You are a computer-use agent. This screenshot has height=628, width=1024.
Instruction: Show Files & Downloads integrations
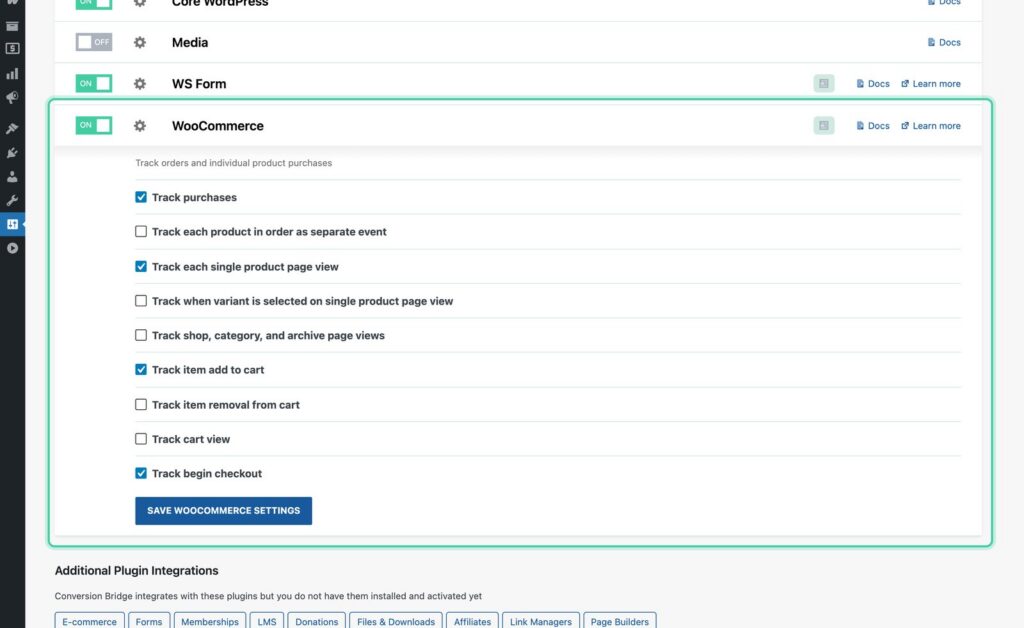396,621
